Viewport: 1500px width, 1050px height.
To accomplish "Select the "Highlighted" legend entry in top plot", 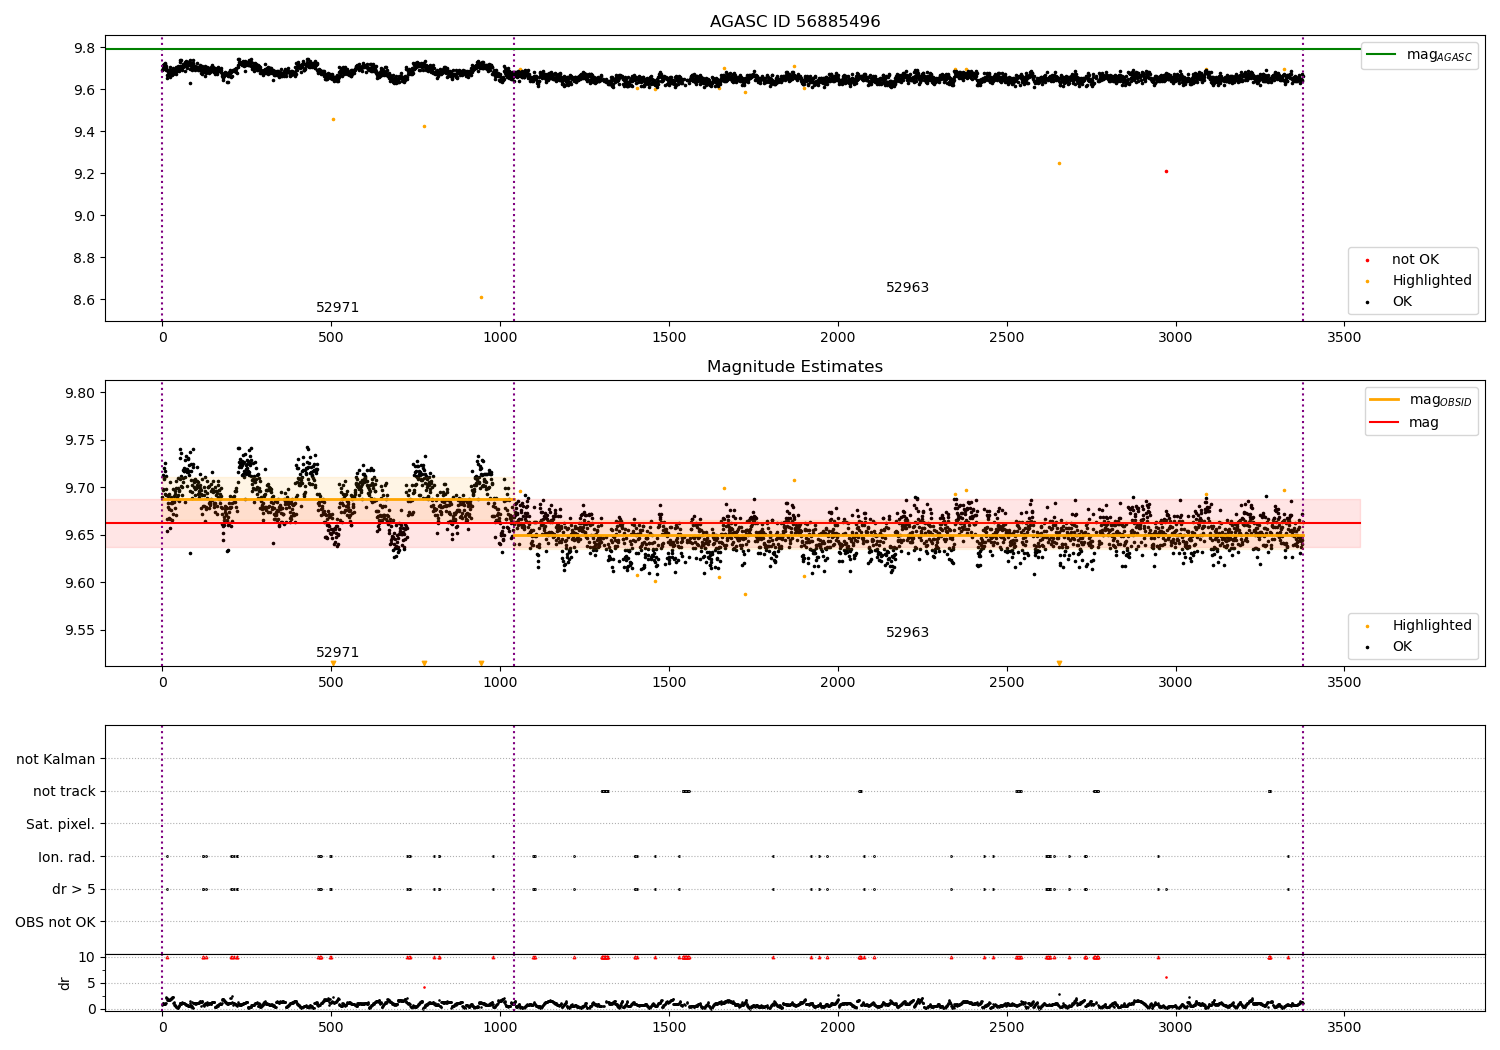I will click(1432, 281).
